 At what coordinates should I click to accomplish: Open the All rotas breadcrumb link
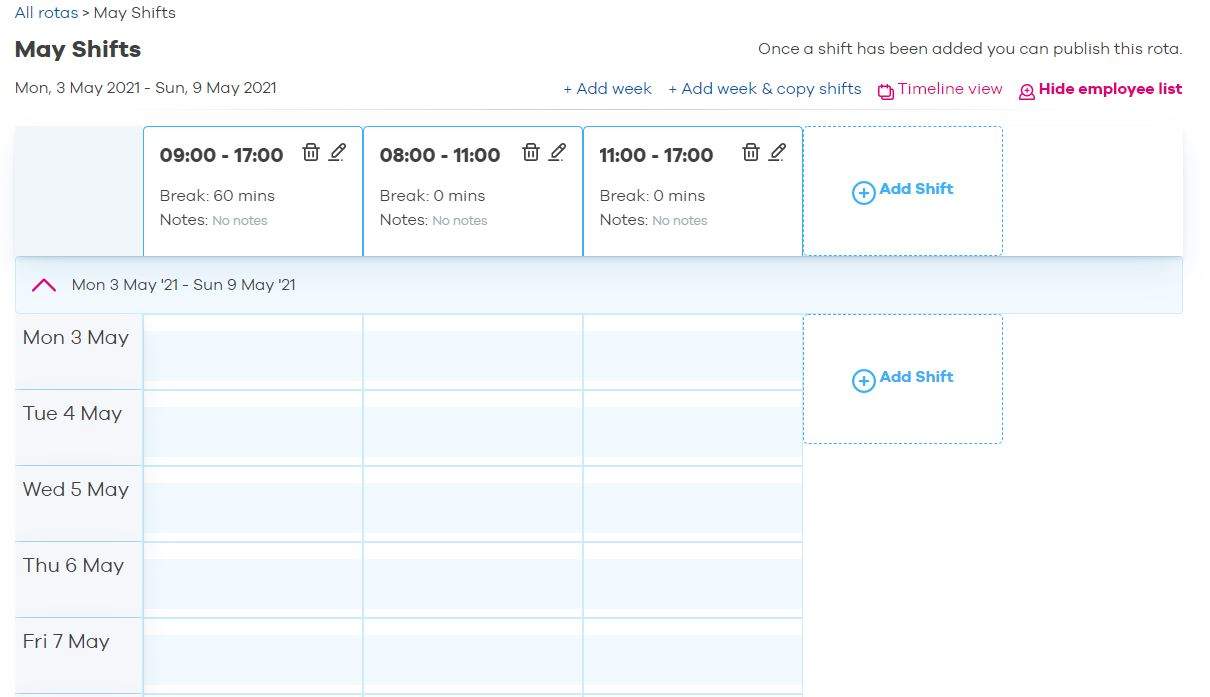[x=46, y=13]
